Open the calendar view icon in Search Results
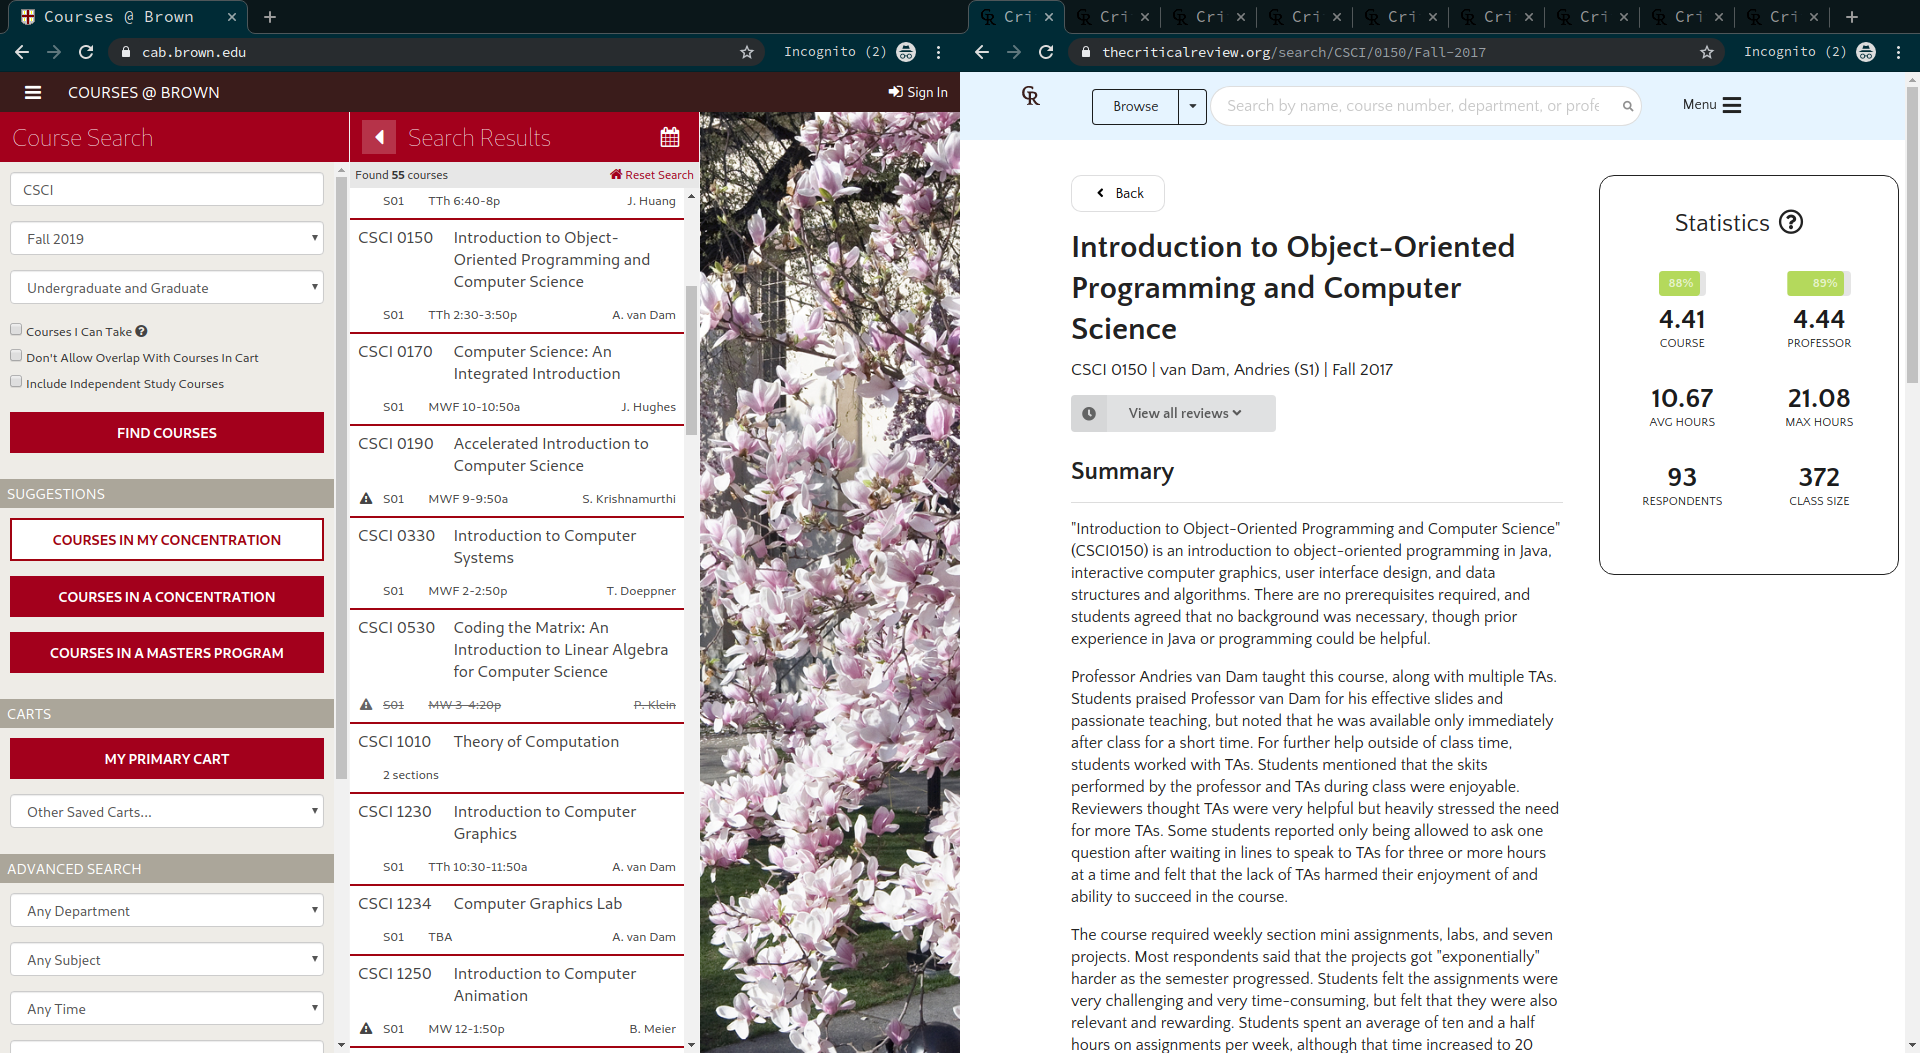The height and width of the screenshot is (1053, 1920). click(670, 137)
